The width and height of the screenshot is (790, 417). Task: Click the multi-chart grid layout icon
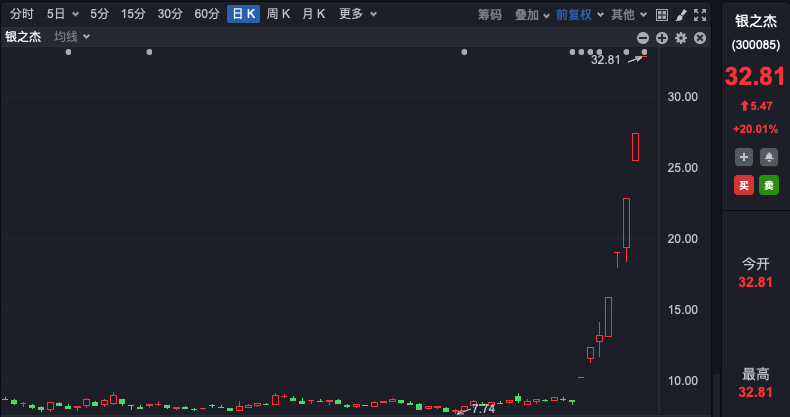(662, 15)
